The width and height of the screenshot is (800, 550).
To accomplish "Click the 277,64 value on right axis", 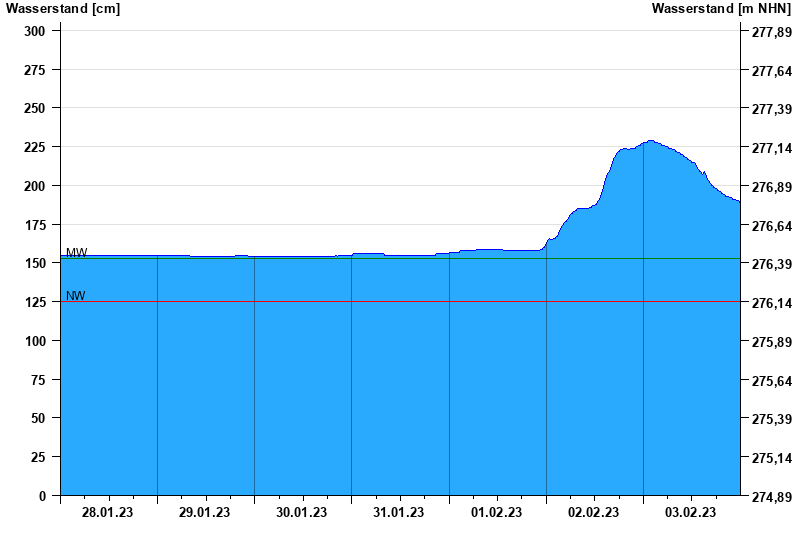I will point(772,71).
